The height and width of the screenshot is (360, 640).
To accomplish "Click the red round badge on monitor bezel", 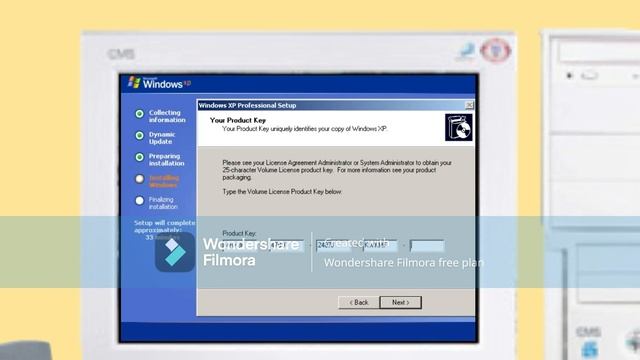I will point(496,51).
